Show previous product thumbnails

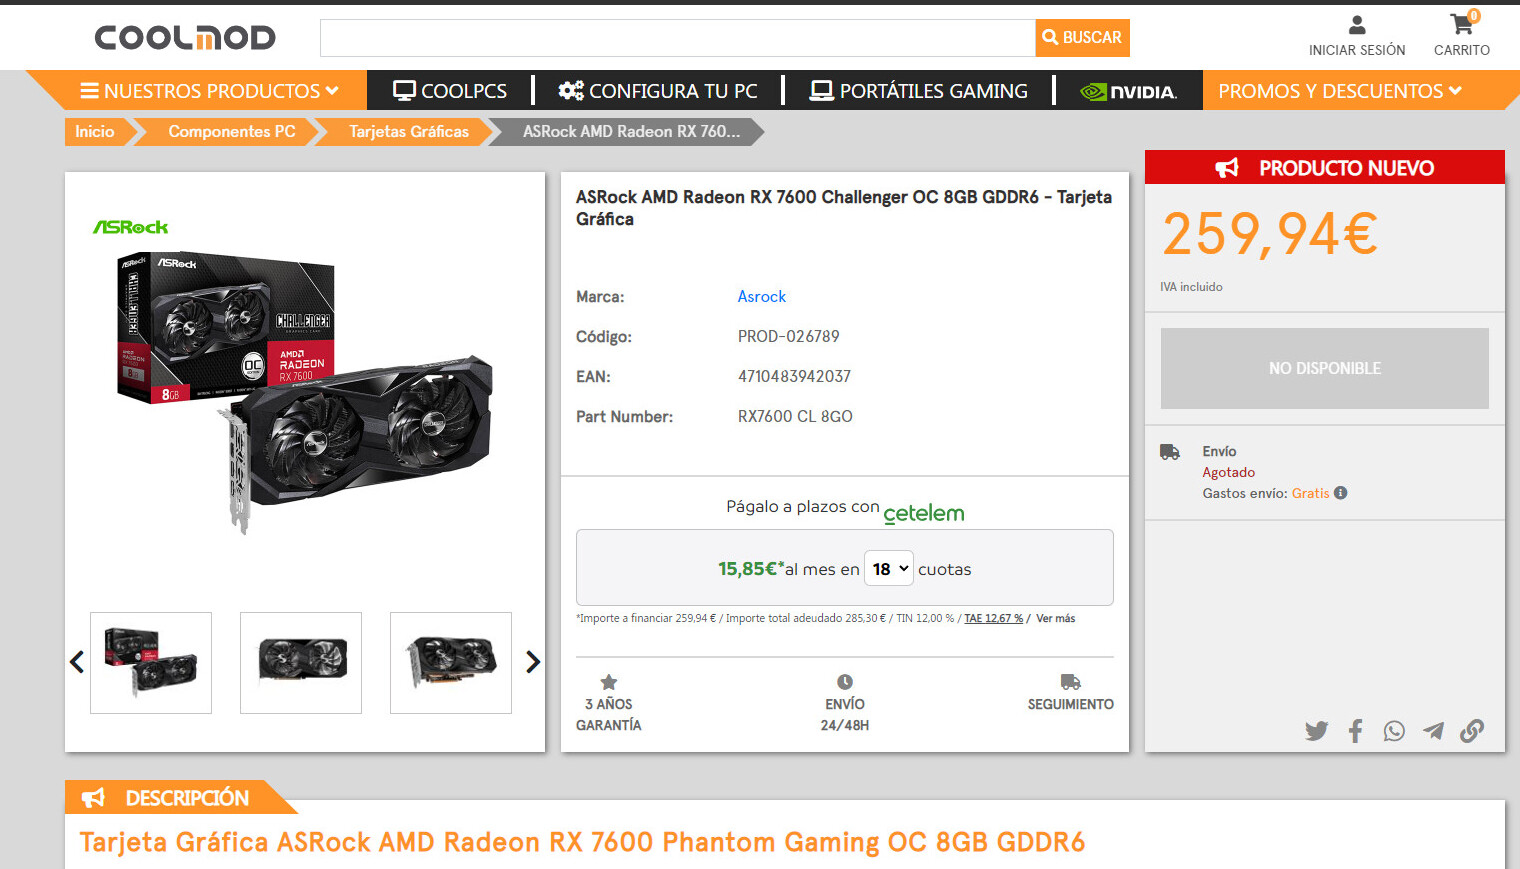point(76,662)
